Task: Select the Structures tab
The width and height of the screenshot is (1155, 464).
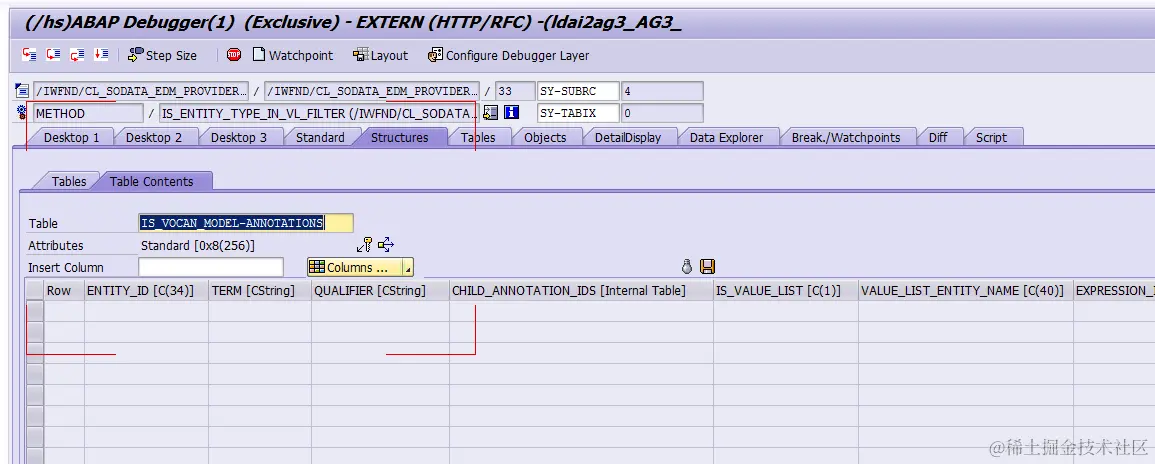Action: coord(399,137)
